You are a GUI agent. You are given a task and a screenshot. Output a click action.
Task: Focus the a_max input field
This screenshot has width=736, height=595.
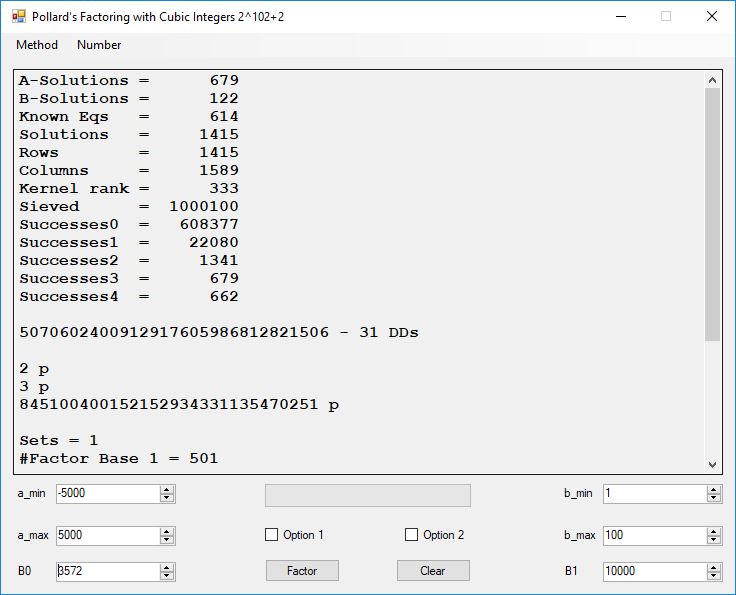106,535
